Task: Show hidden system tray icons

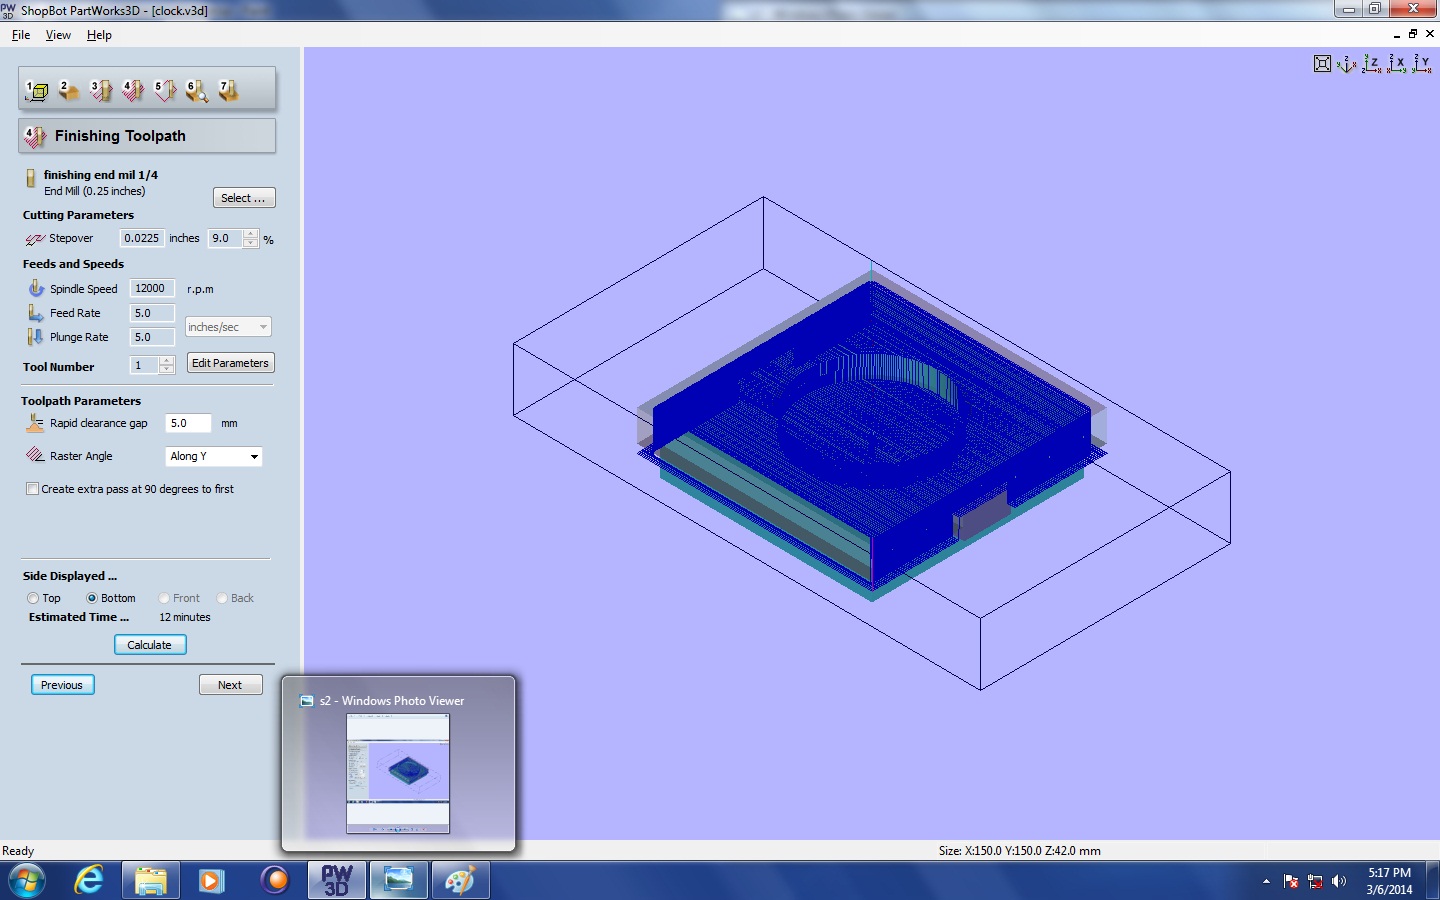Action: (1266, 881)
